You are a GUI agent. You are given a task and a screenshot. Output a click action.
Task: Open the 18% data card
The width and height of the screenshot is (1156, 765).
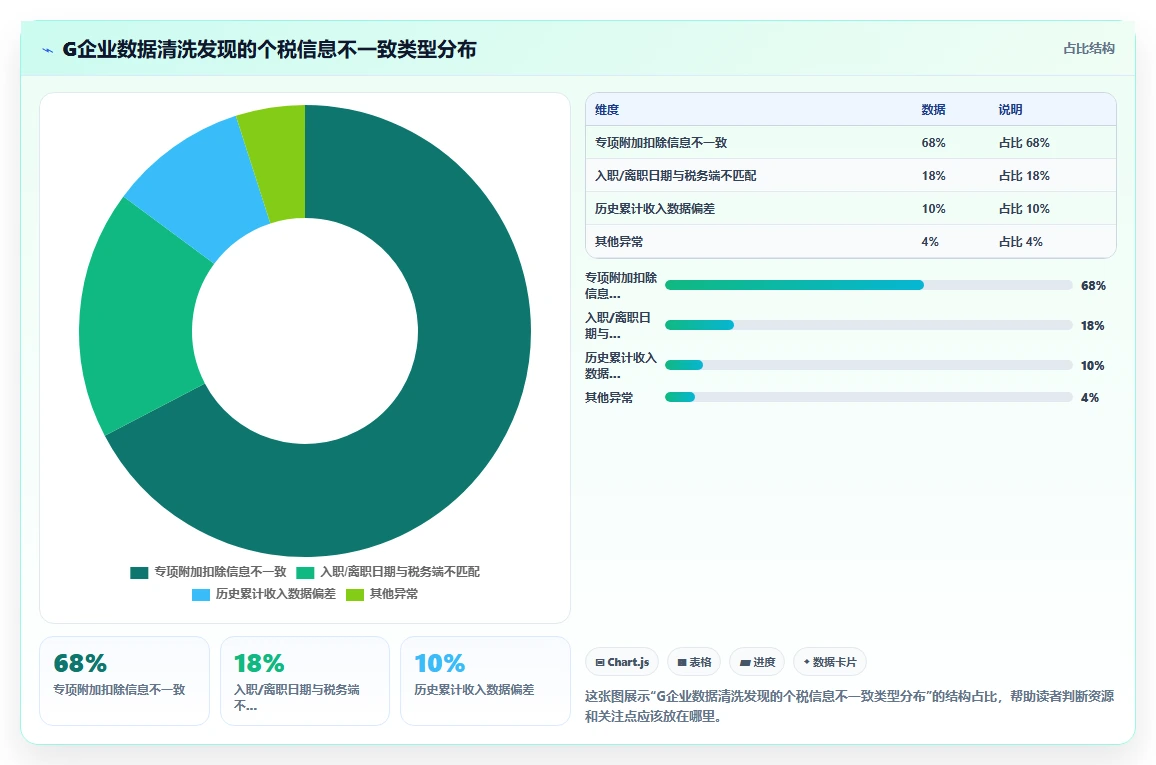[x=304, y=681]
